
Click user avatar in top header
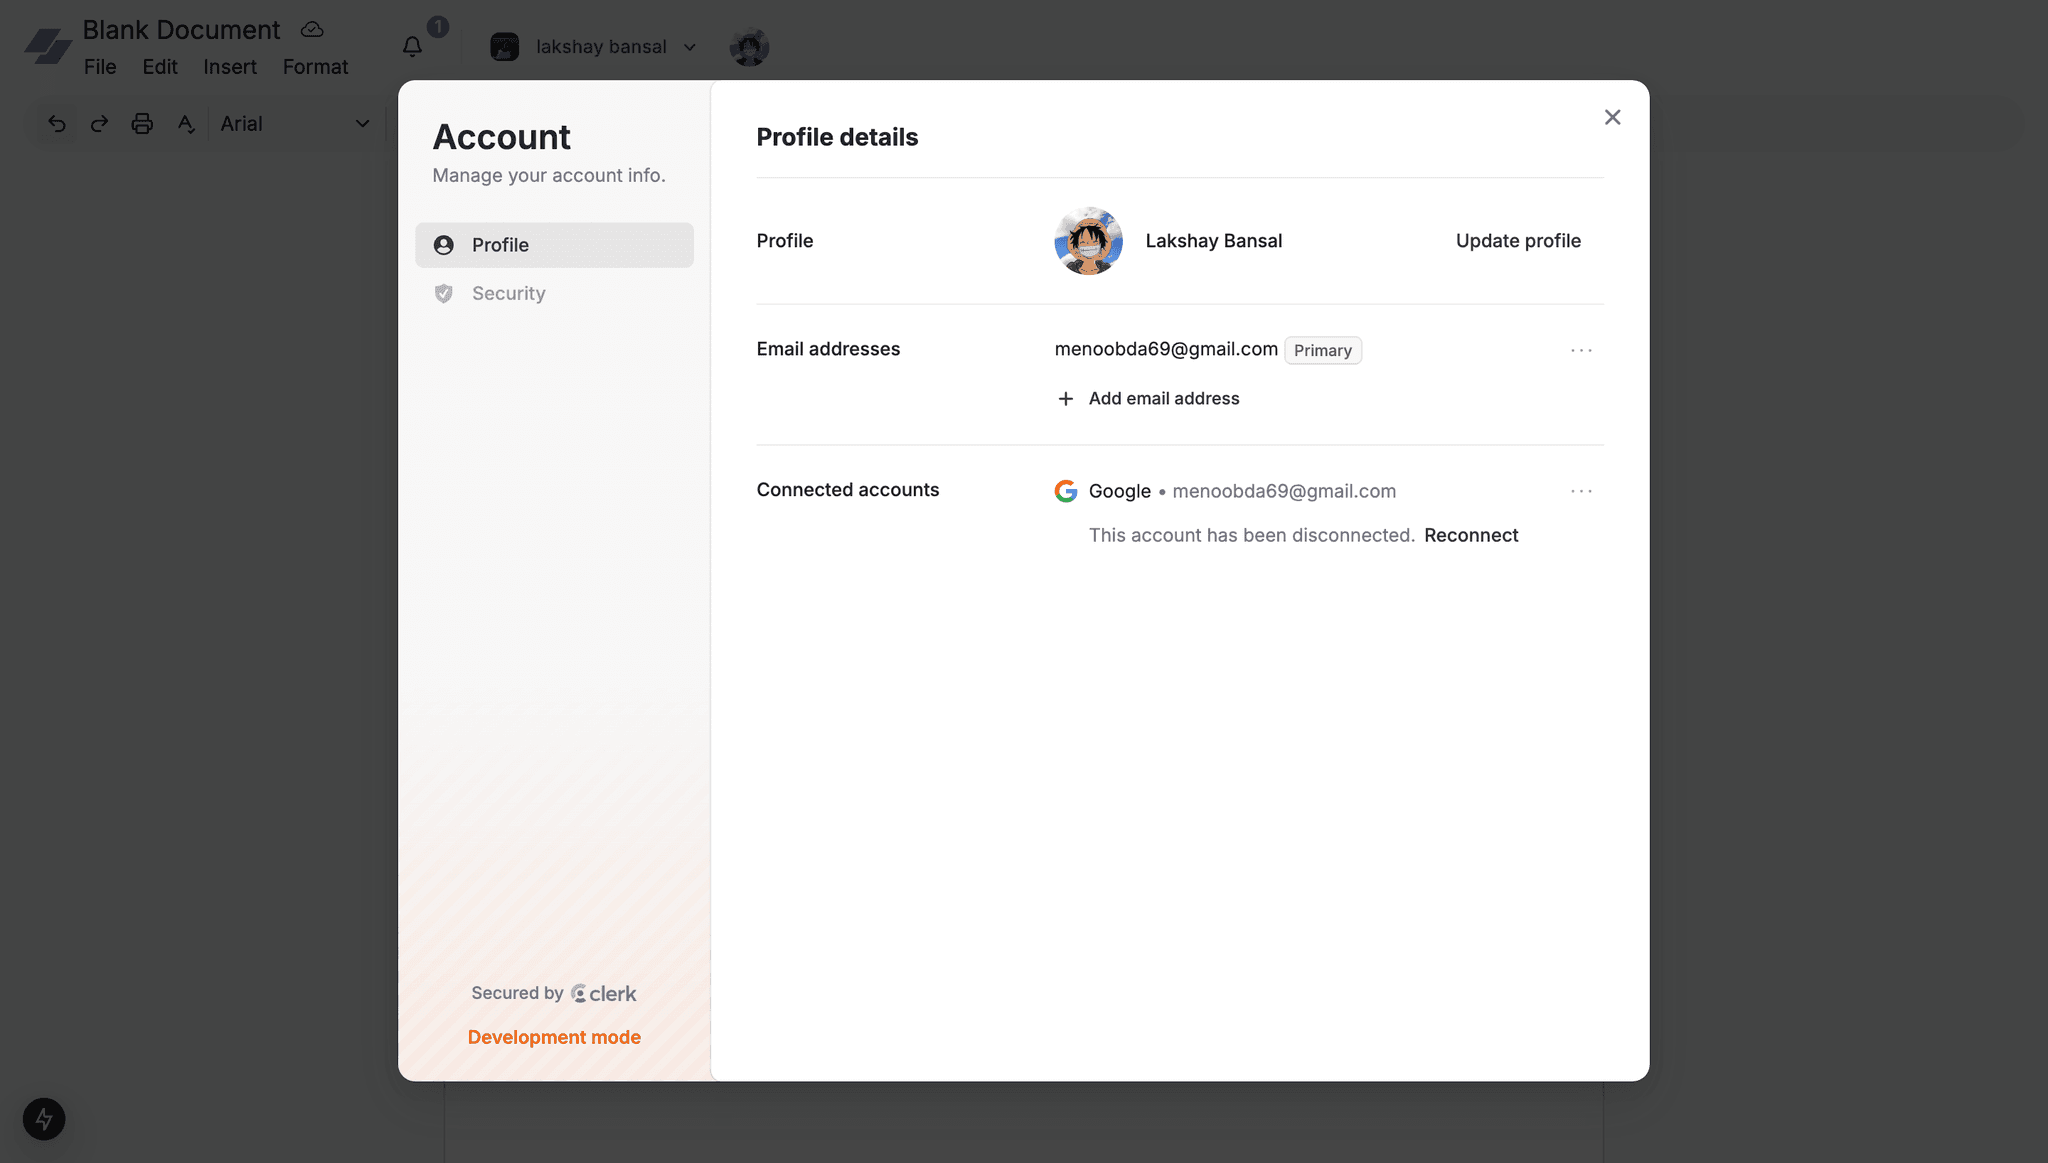tap(749, 47)
